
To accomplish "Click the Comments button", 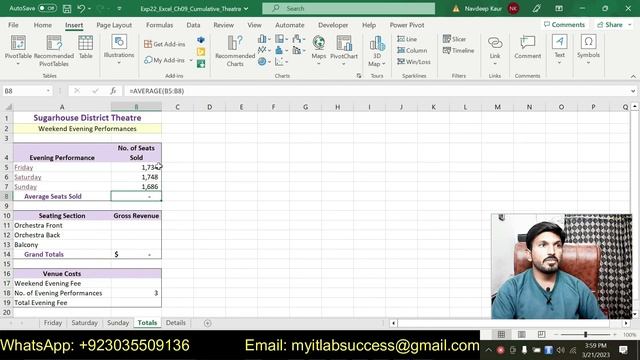I will point(564,24).
